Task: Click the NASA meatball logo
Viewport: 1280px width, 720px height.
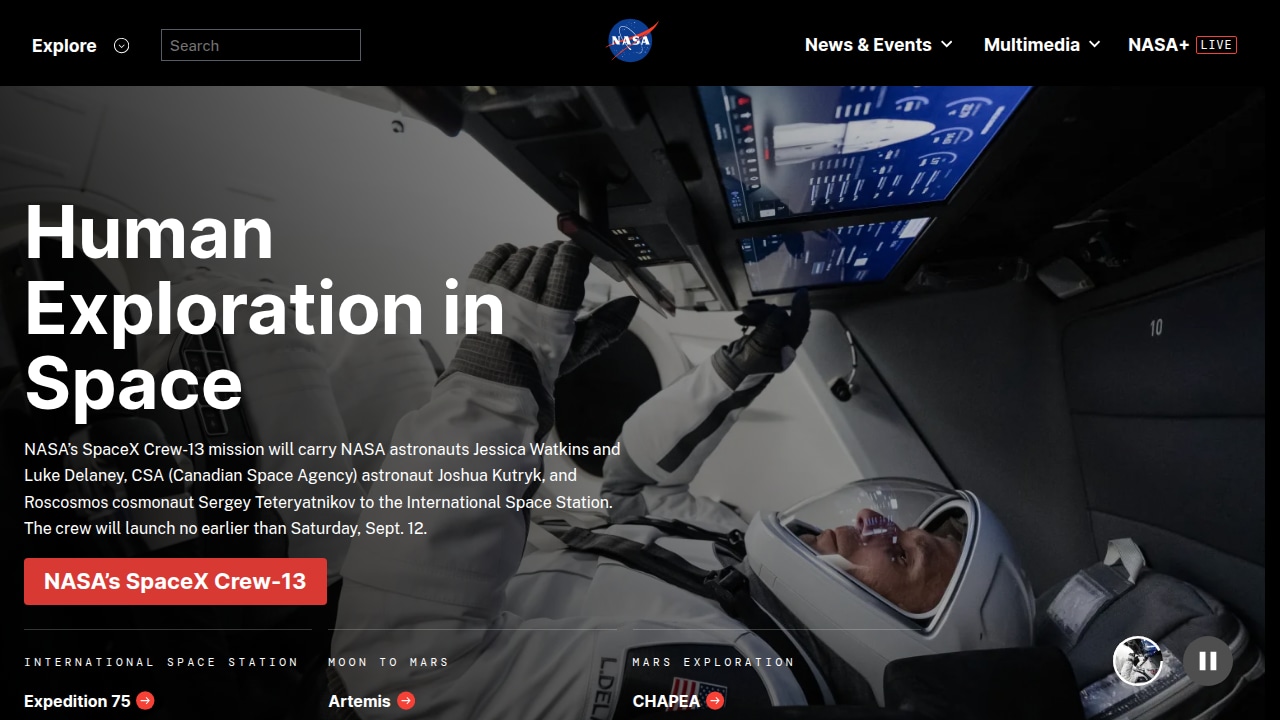Action: (632, 41)
